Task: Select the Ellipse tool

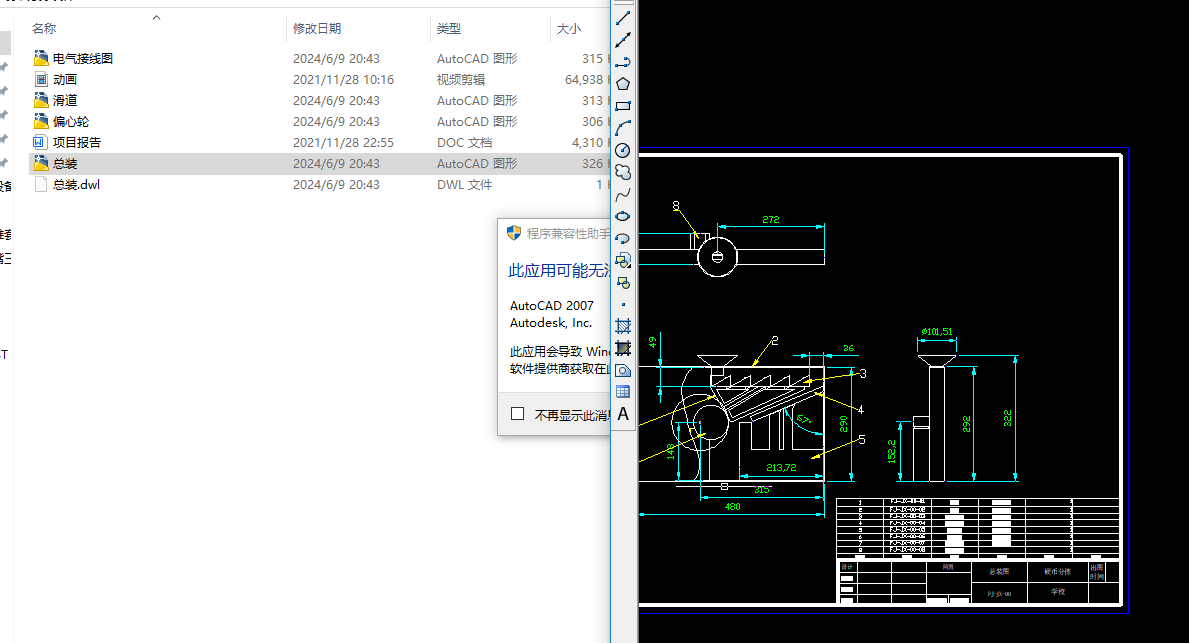Action: [623, 217]
